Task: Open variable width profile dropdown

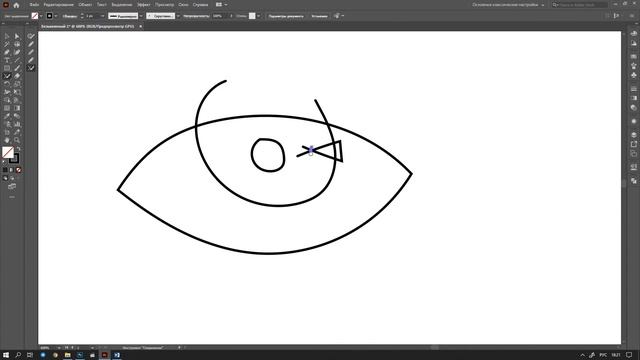Action: click(x=141, y=16)
